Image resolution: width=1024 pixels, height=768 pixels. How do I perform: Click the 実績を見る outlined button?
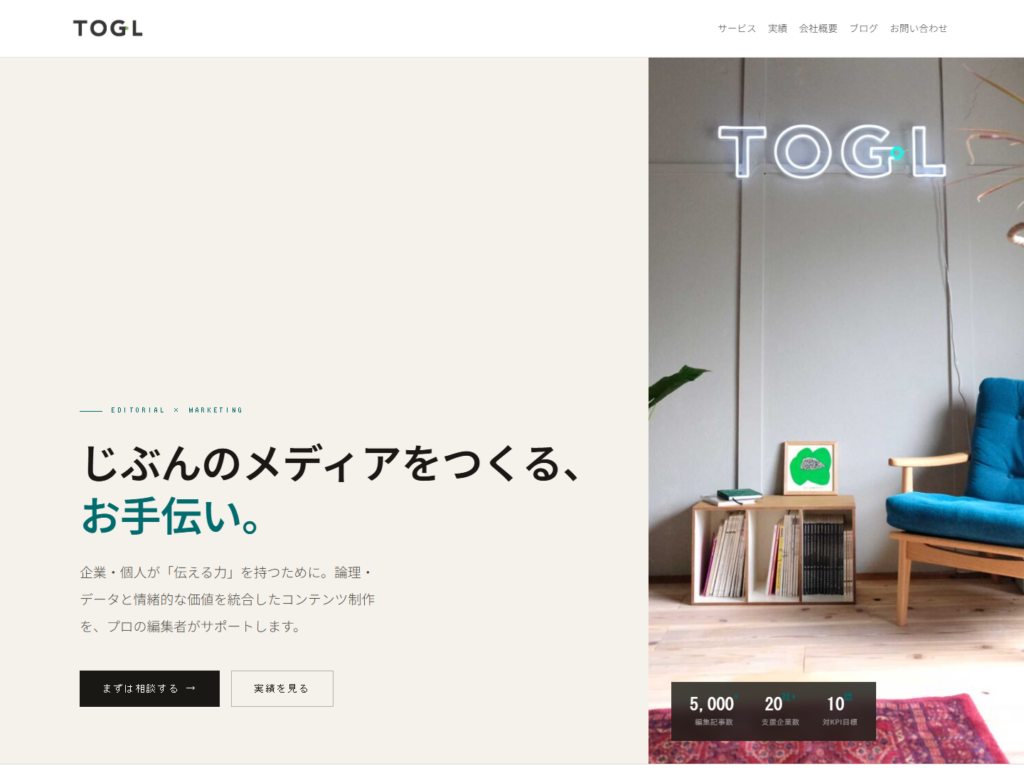282,688
